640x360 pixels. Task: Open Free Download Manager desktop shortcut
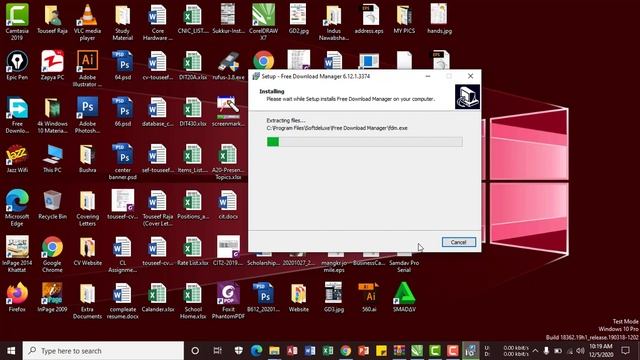coord(17,115)
